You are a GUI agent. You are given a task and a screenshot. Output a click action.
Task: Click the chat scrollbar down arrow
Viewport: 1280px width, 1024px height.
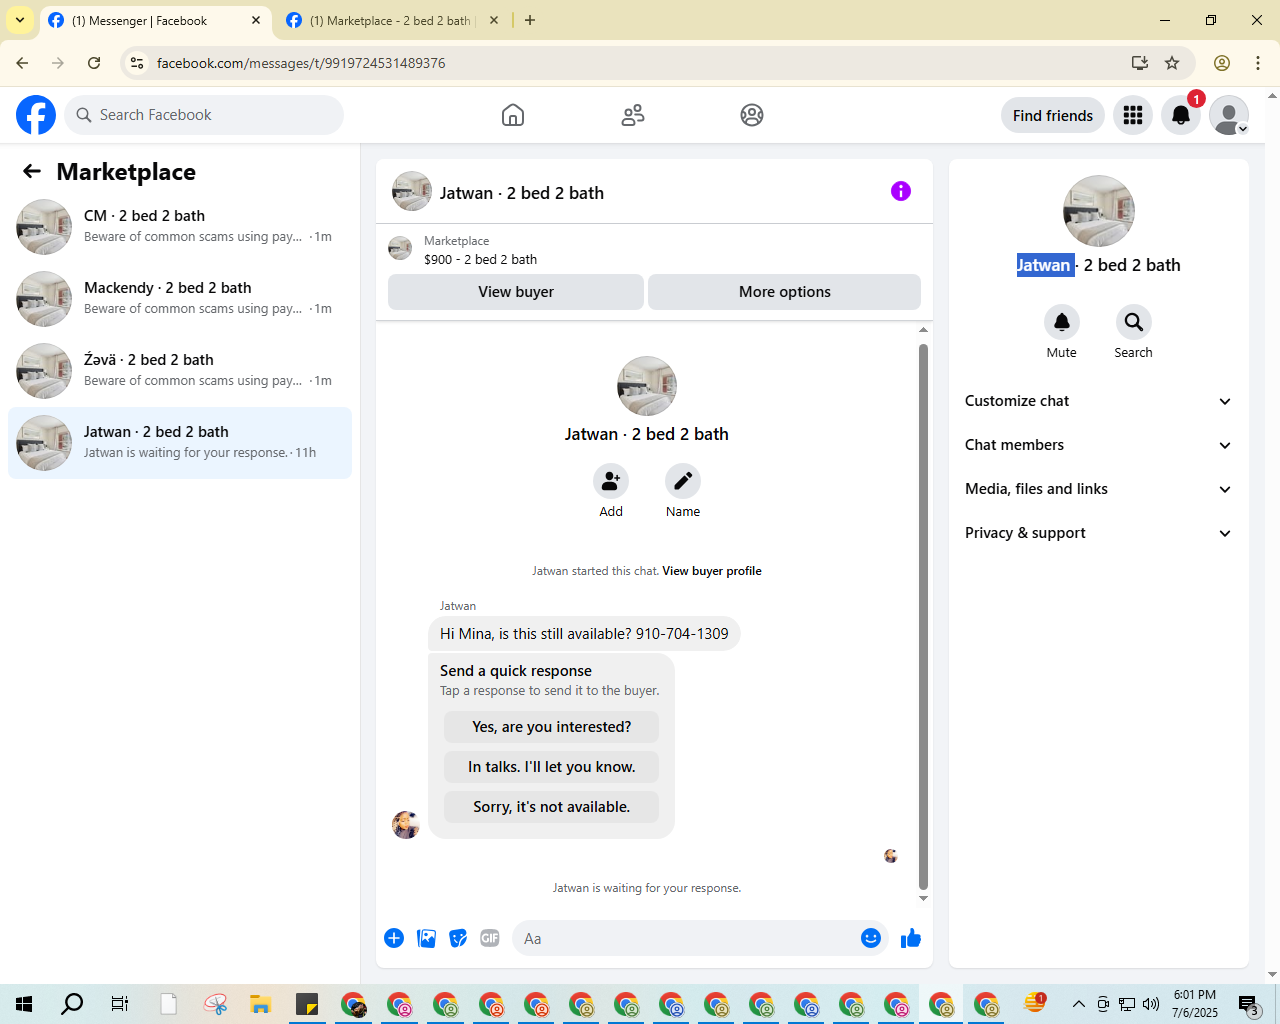(x=923, y=898)
